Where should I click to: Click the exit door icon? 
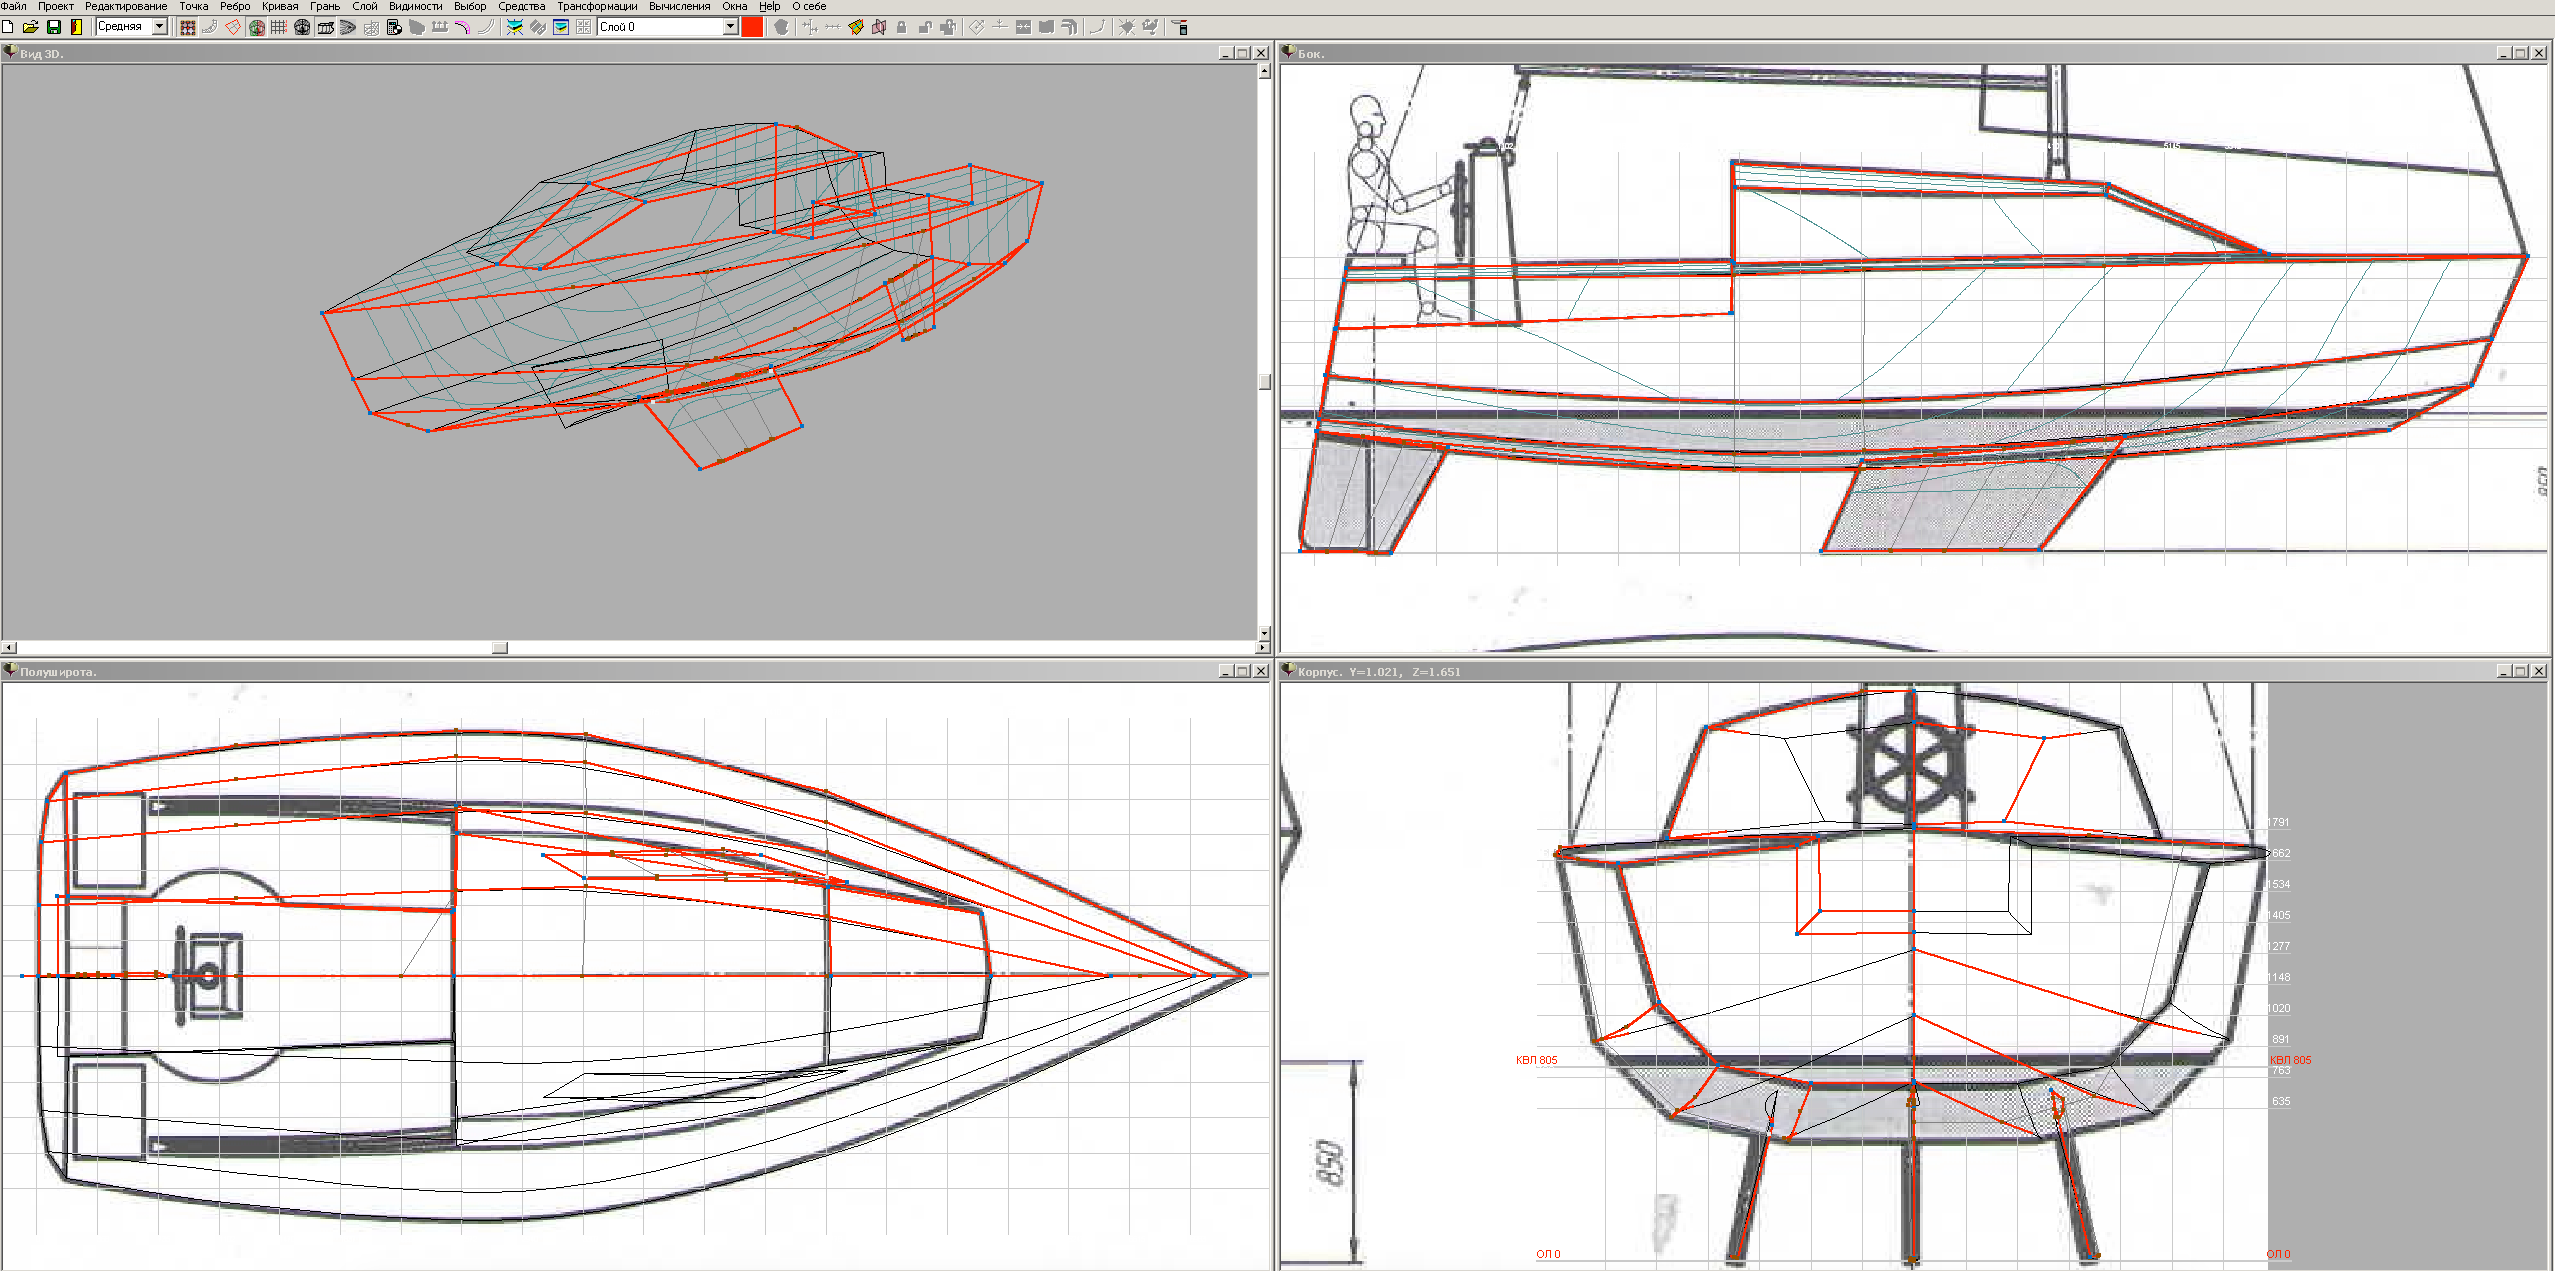[x=76, y=27]
